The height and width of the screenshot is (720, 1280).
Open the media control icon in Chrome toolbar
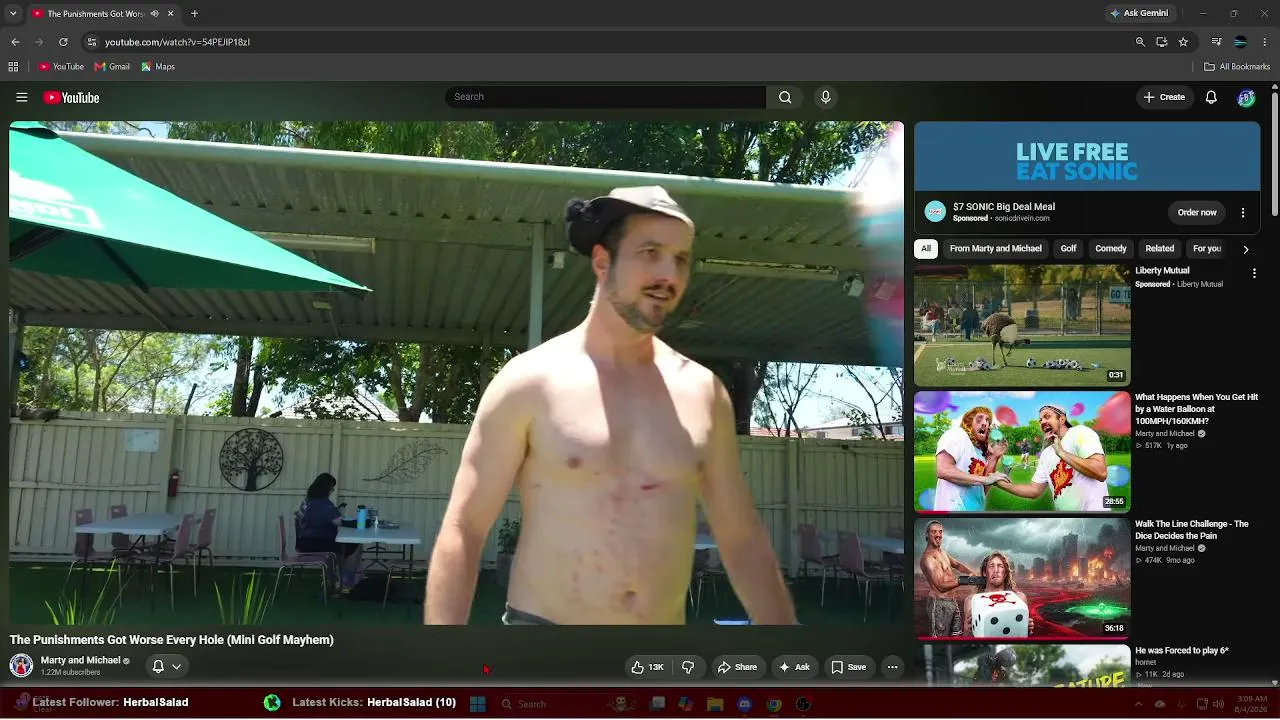(x=1216, y=42)
